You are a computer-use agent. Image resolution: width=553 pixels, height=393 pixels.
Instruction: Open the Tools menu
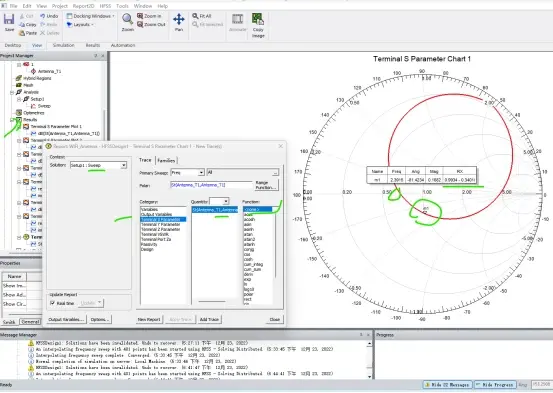point(122,6)
